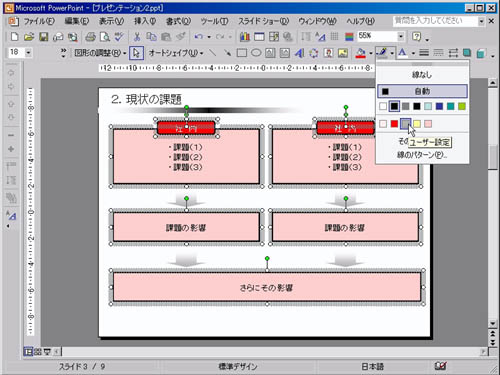Click the 課題の影響 box on the left
Viewport: 500px width, 375px height.
186,227
